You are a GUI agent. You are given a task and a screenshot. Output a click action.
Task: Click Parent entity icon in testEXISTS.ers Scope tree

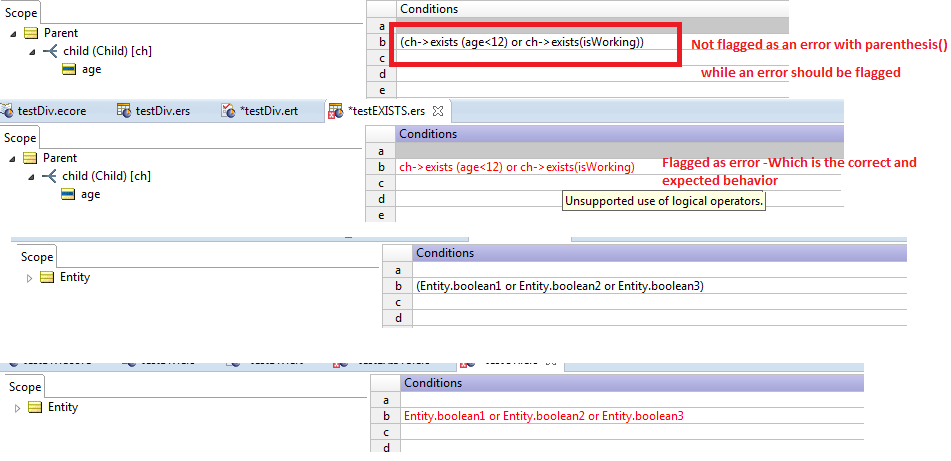coord(30,158)
